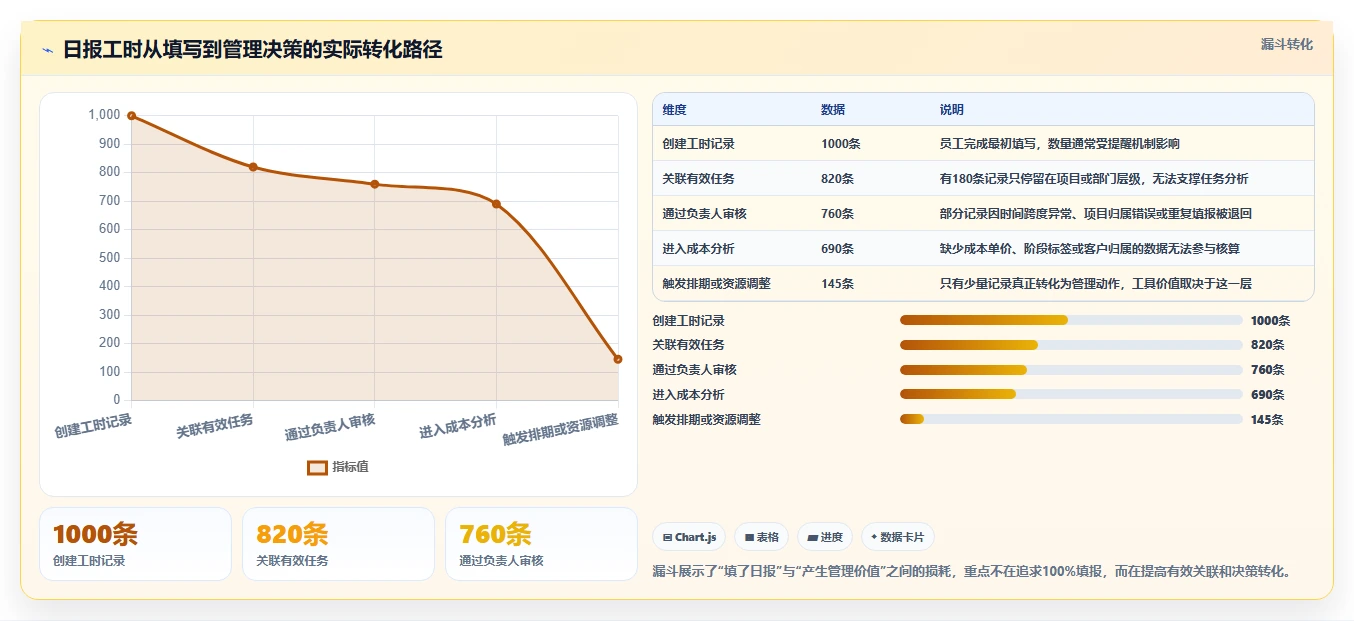Click the 通过负责人审核 progress bar
Image resolution: width=1354 pixels, height=621 pixels.
pyautogui.click(x=1071, y=370)
